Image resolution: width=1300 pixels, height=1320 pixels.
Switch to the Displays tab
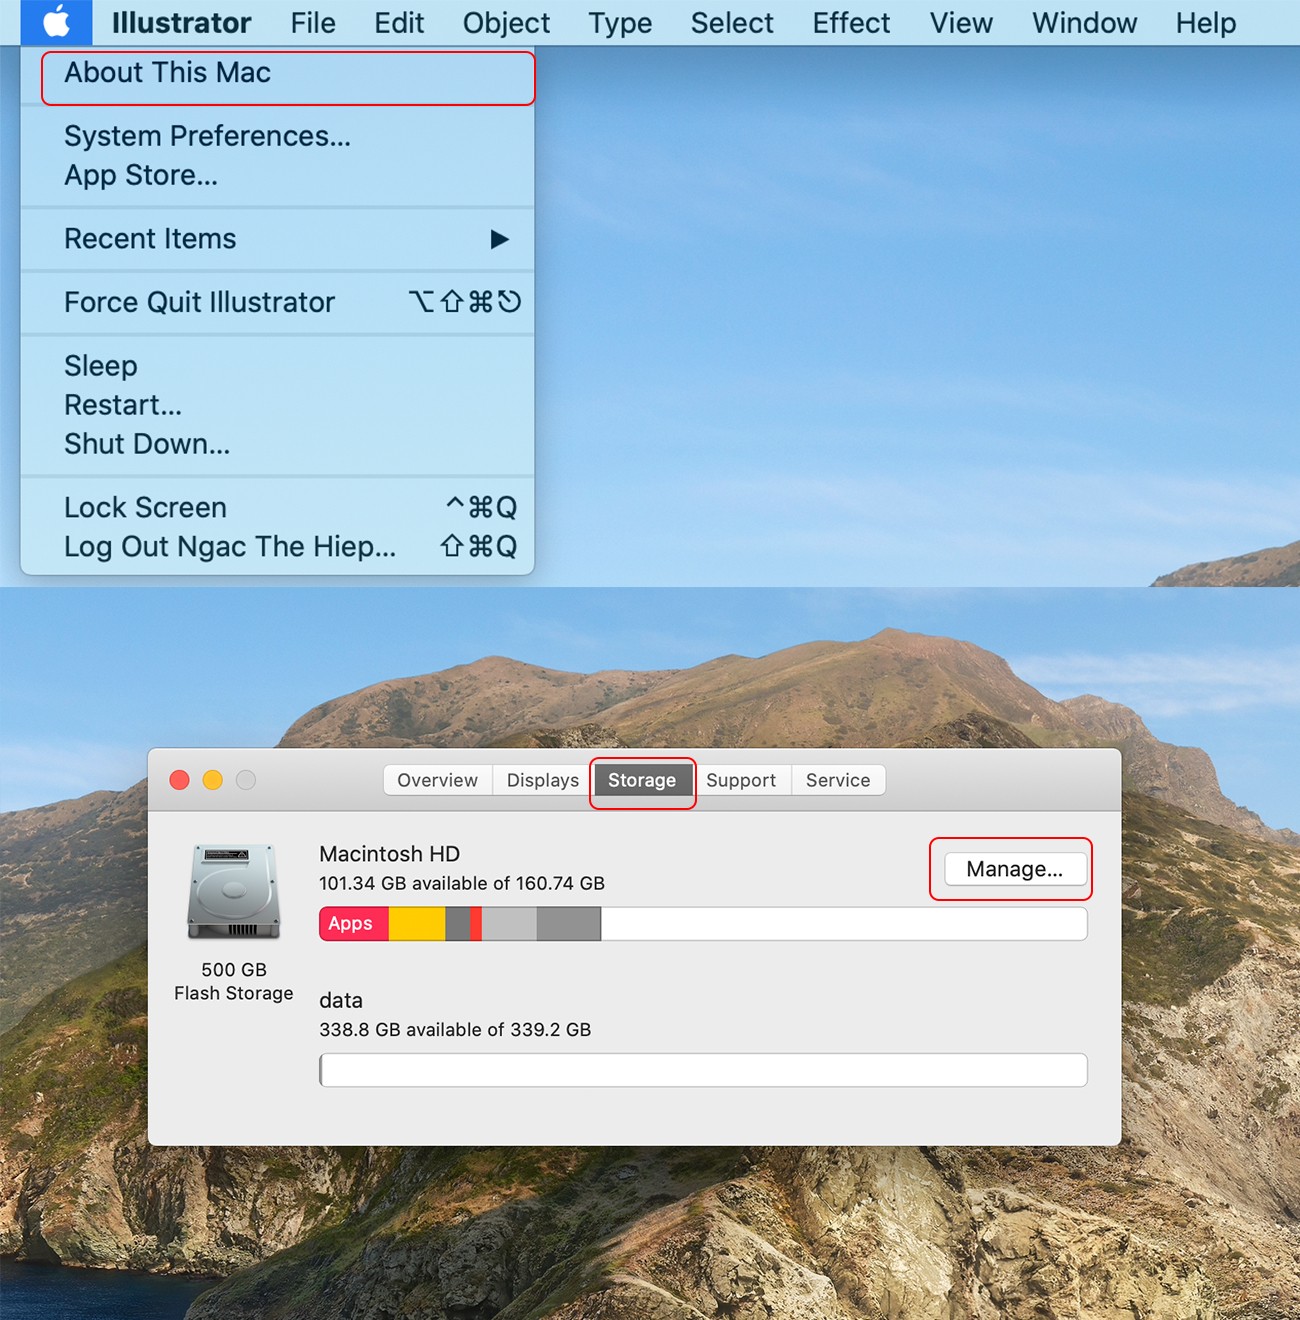tap(542, 780)
